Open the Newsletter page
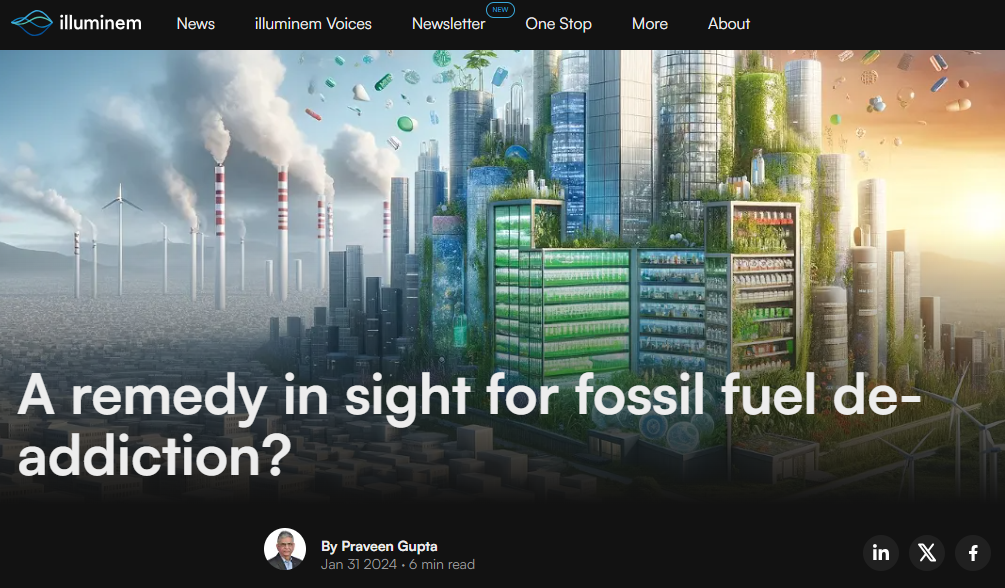The image size is (1005, 588). (x=448, y=24)
